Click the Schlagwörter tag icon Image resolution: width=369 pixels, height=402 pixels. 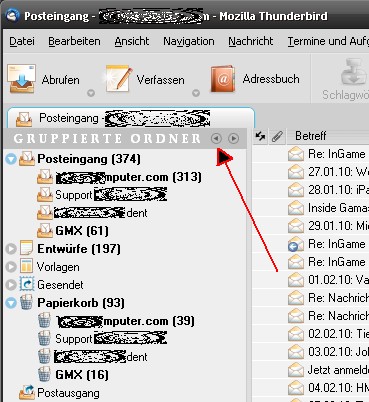[354, 72]
